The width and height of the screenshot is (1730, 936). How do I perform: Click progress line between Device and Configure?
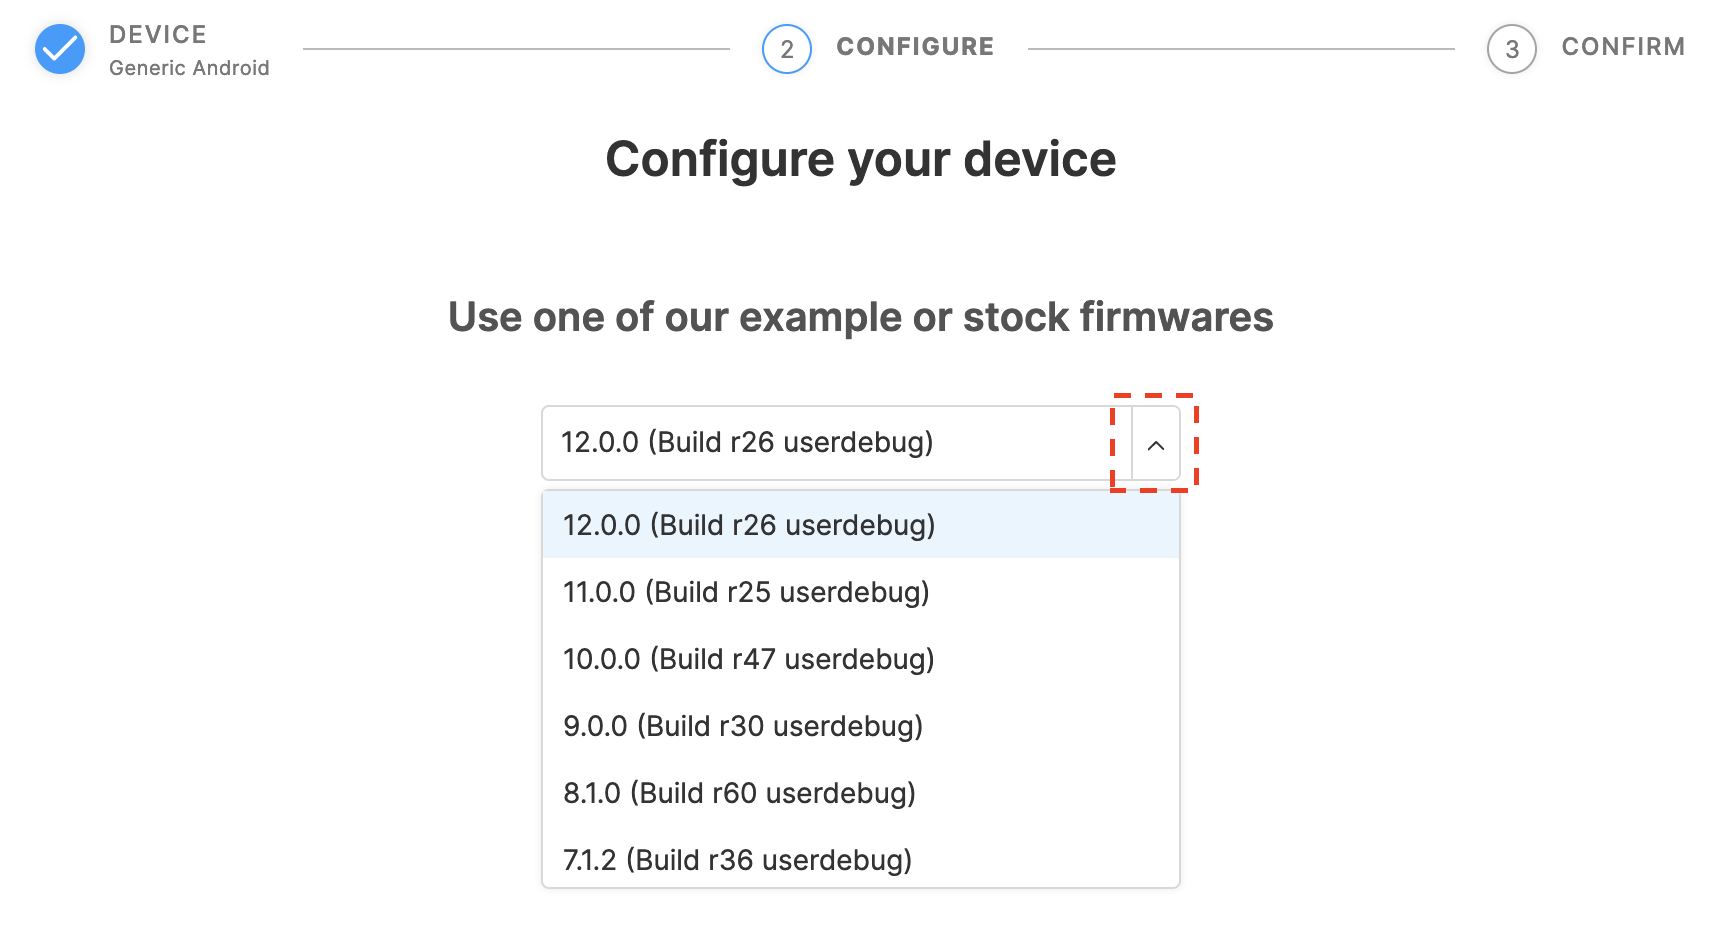tap(516, 48)
